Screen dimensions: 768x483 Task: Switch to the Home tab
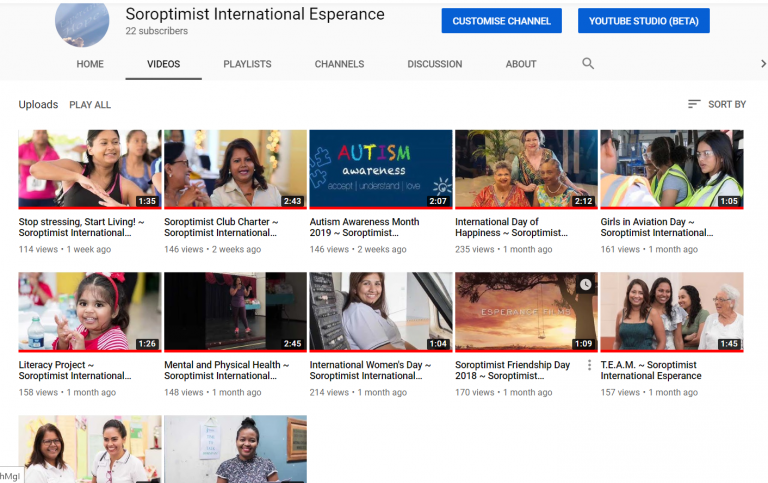tap(90, 64)
